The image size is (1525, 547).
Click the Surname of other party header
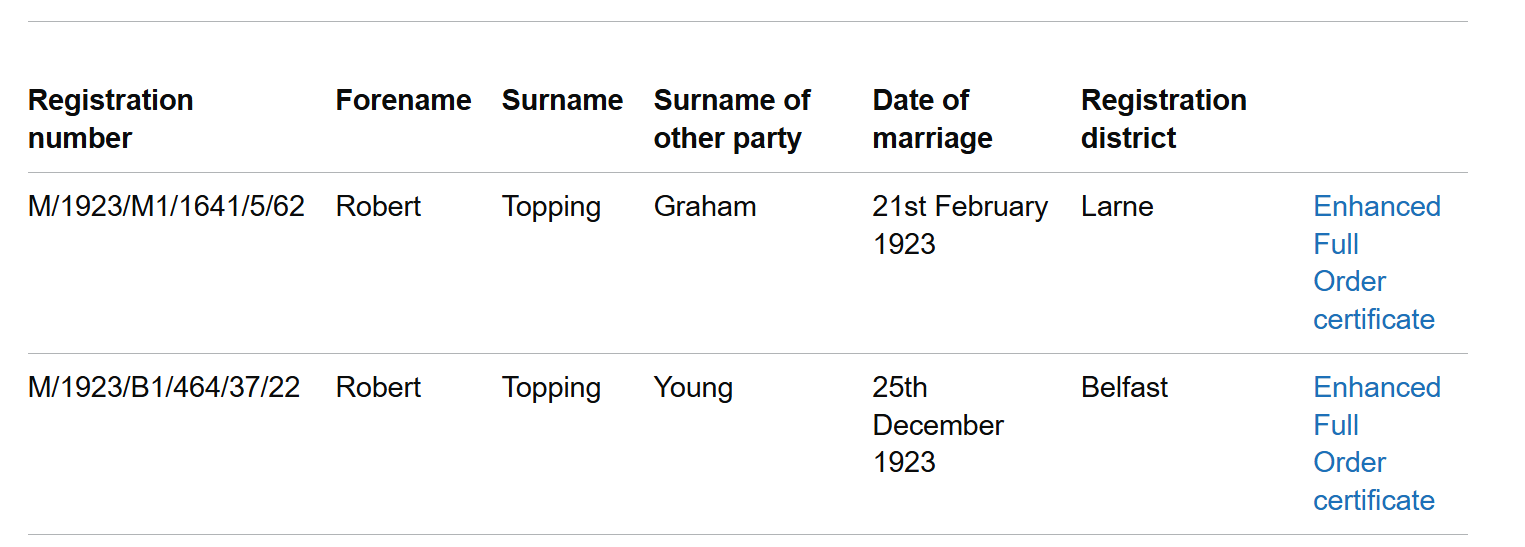click(x=732, y=119)
